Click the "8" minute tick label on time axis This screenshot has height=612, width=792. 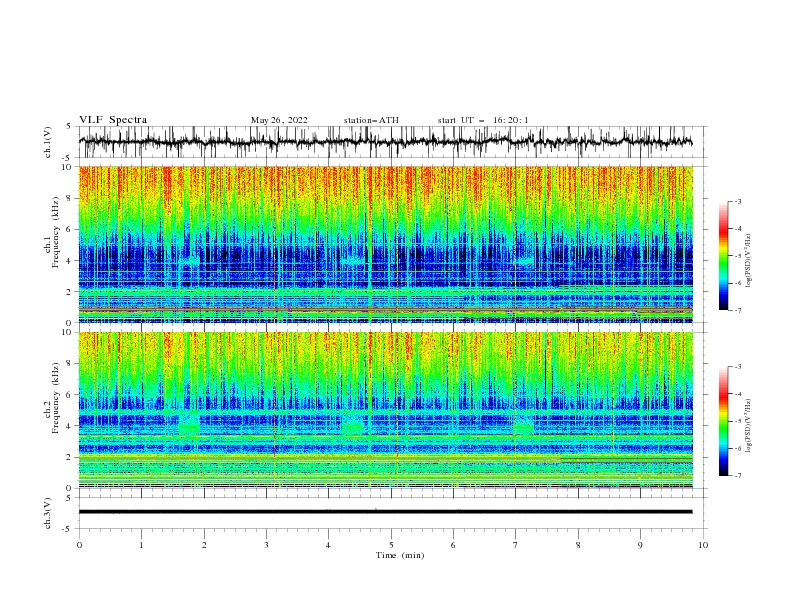point(578,545)
